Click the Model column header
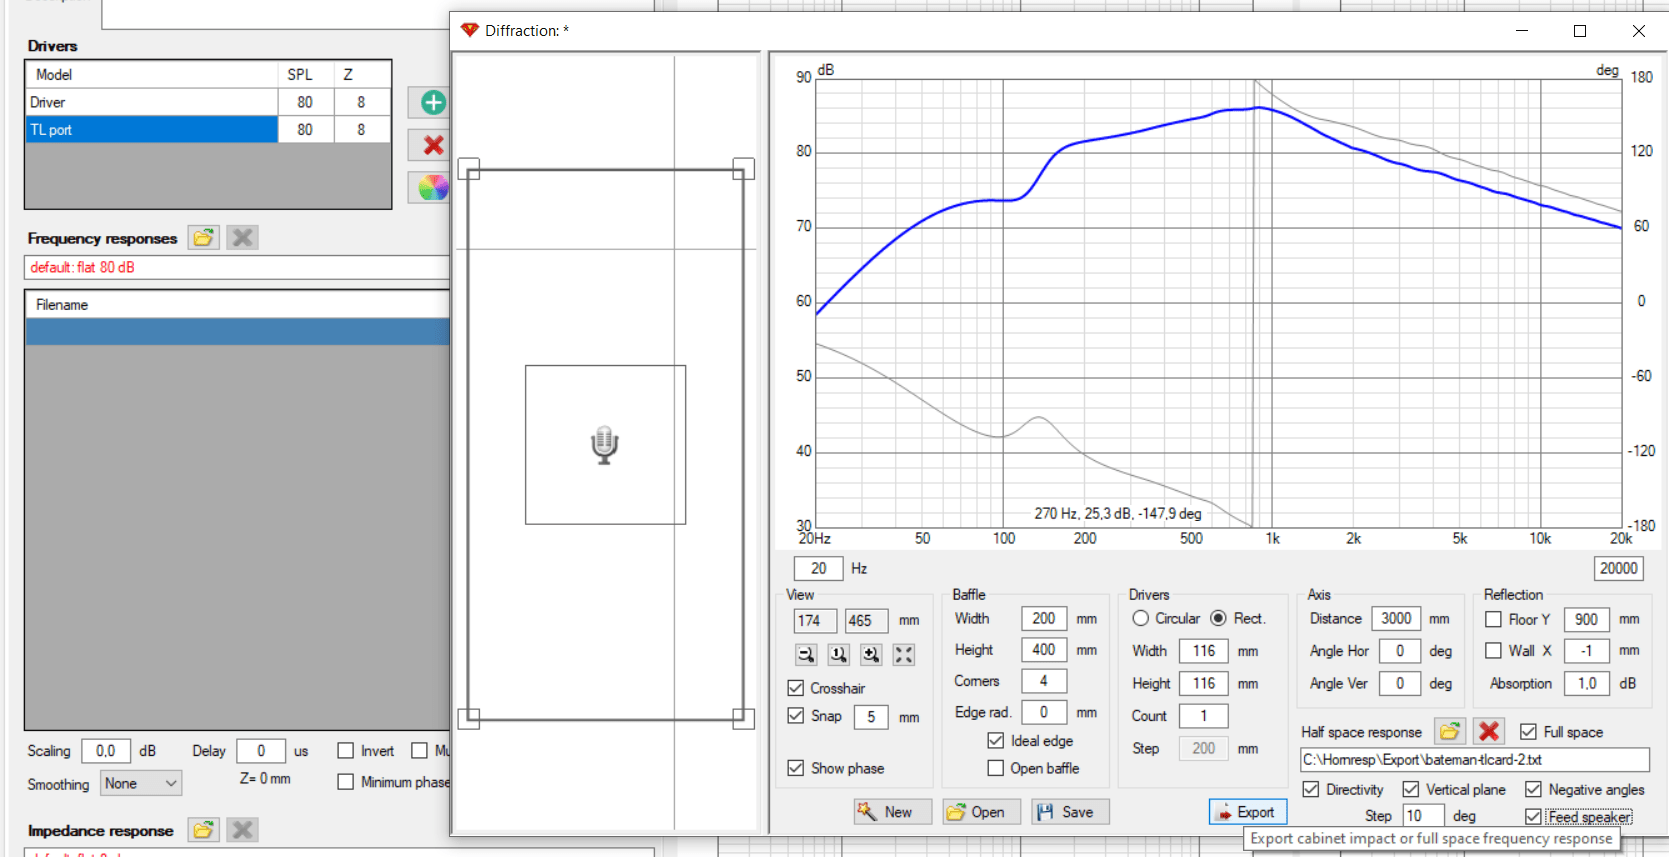 click(x=152, y=74)
